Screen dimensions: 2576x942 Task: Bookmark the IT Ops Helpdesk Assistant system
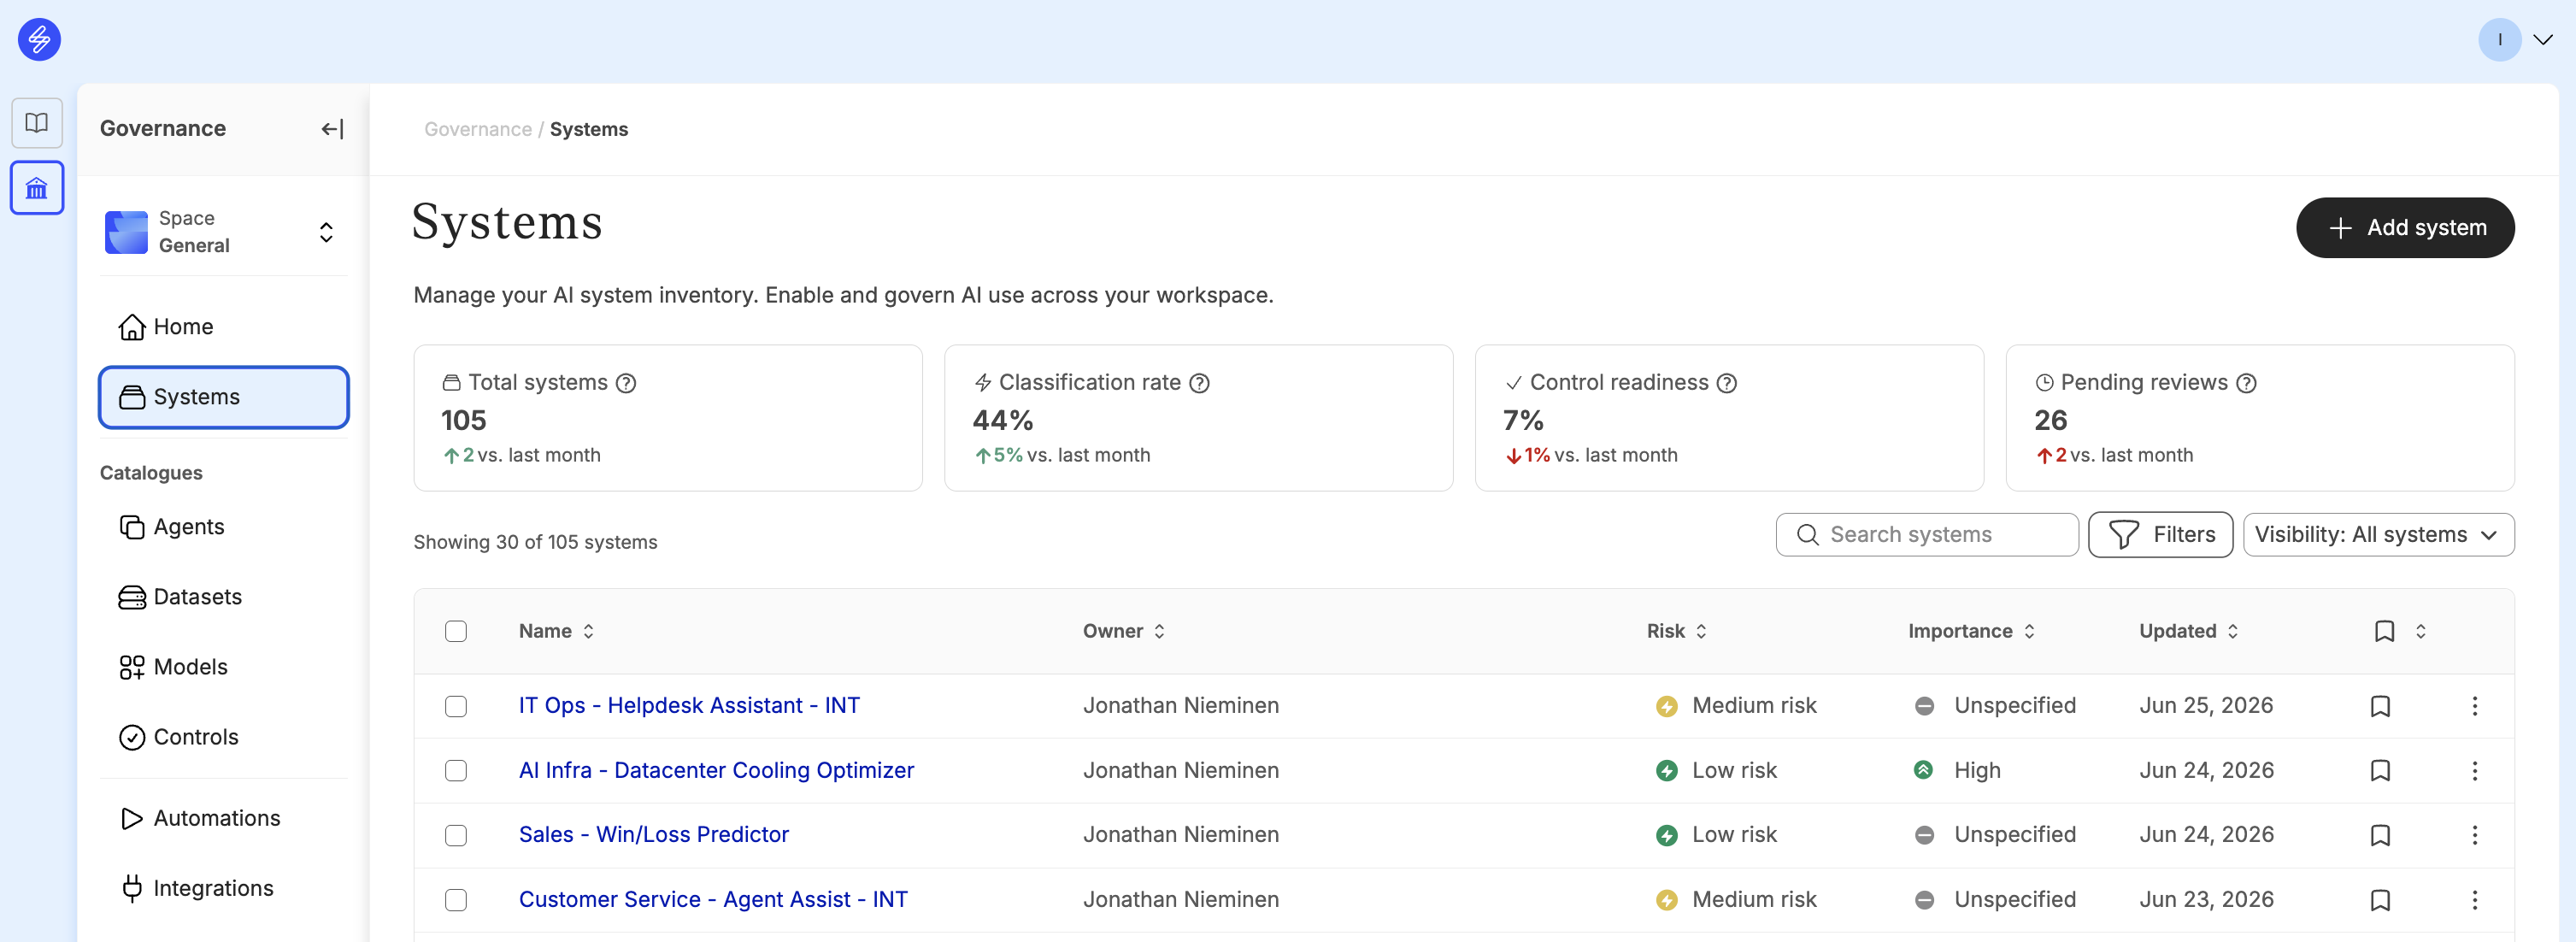click(2380, 706)
